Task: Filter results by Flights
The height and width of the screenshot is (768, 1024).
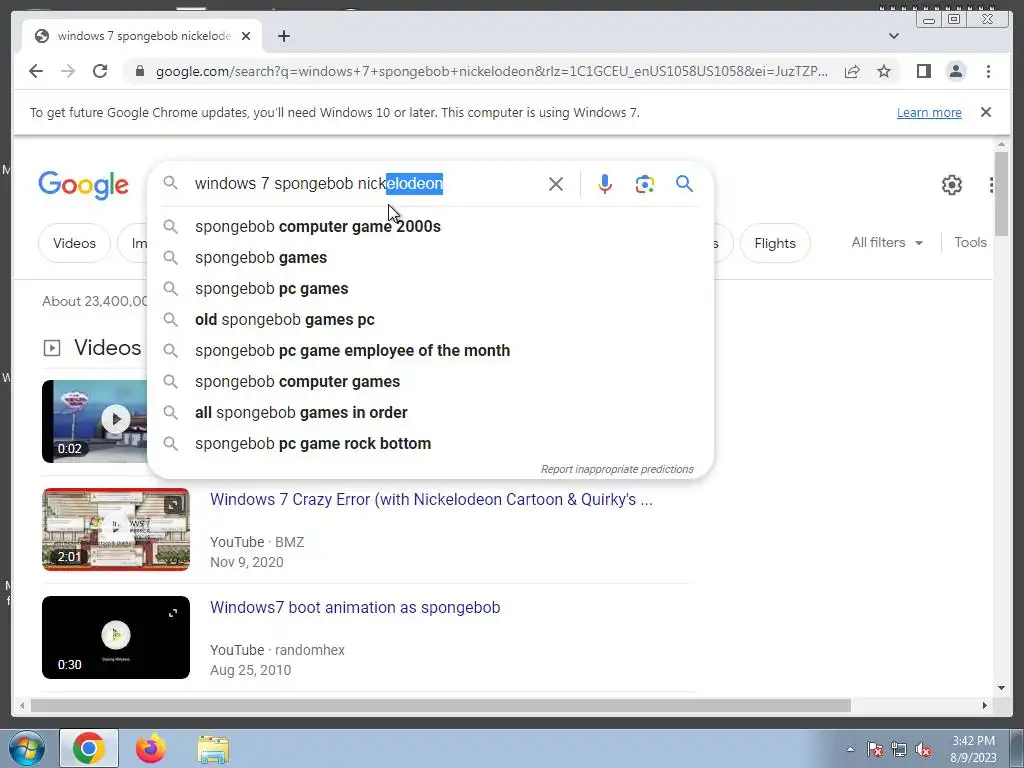Action: 775,243
